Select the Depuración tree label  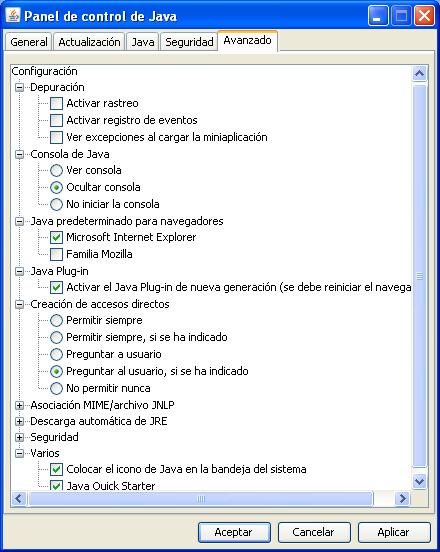[x=57, y=87]
